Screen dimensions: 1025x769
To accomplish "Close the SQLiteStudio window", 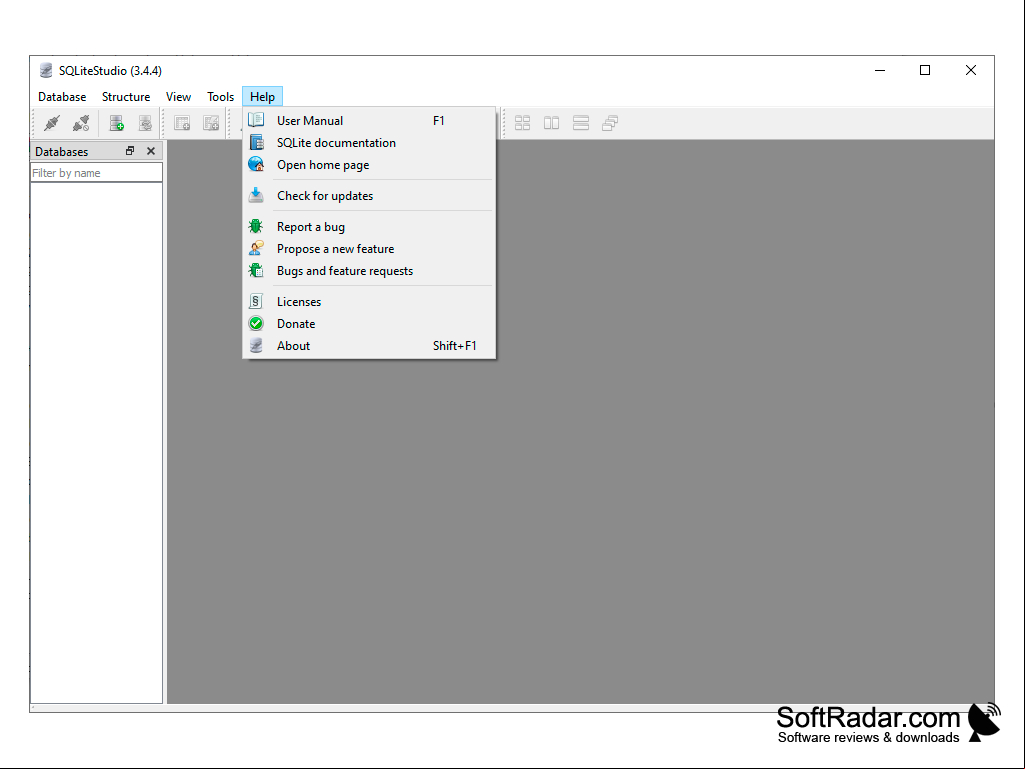I will (x=971, y=71).
